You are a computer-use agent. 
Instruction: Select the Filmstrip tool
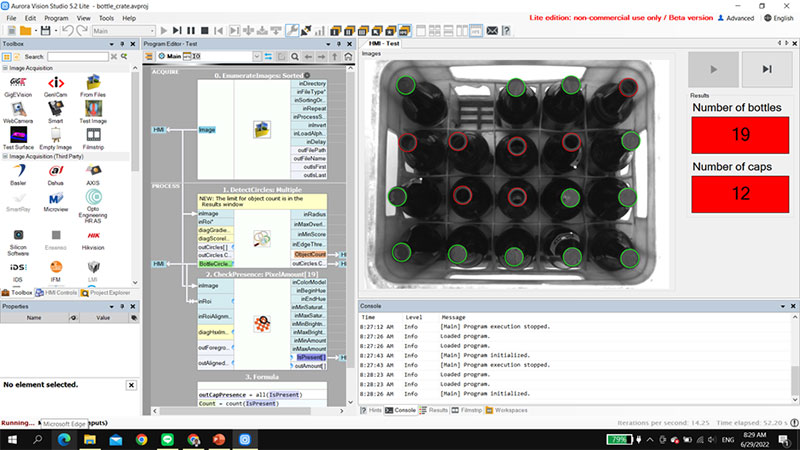click(93, 139)
